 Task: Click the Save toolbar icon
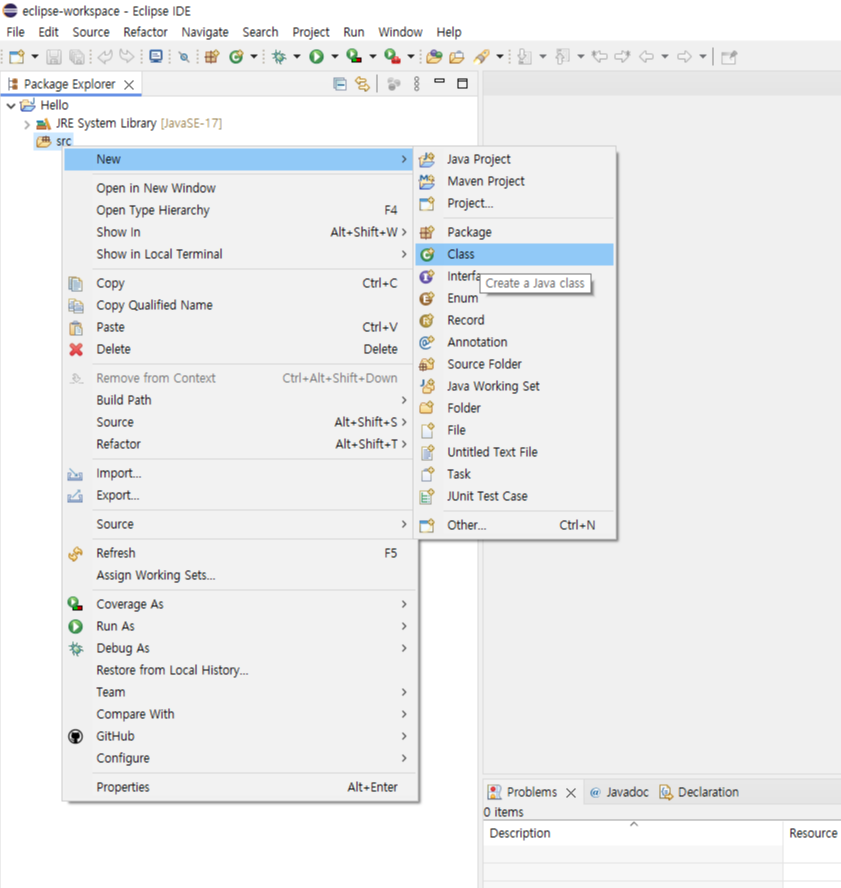tap(54, 57)
